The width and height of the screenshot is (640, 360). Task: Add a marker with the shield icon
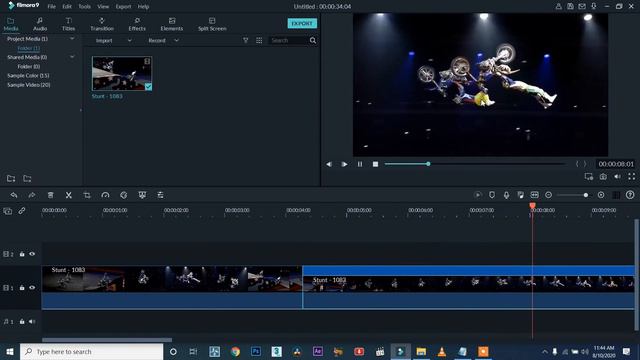click(x=492, y=195)
